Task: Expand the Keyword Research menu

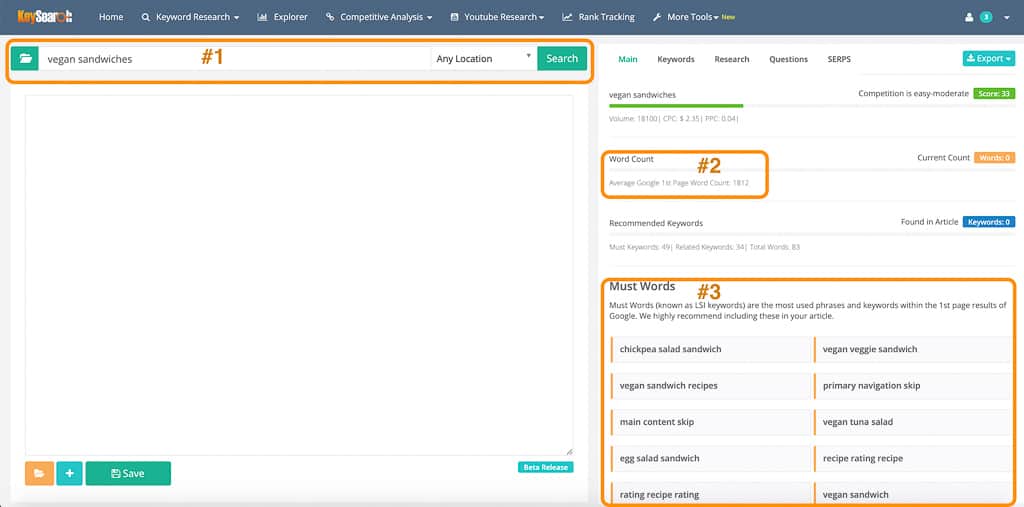Action: (190, 17)
